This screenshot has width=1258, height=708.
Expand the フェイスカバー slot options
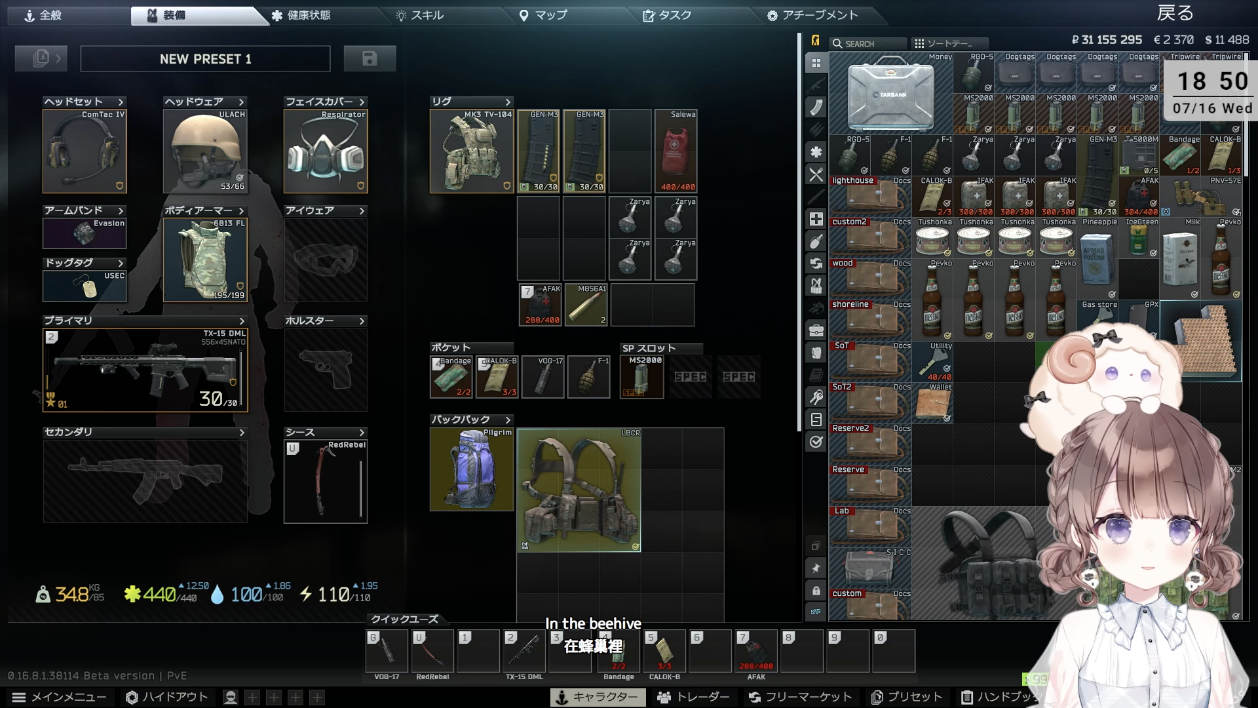pyautogui.click(x=362, y=102)
